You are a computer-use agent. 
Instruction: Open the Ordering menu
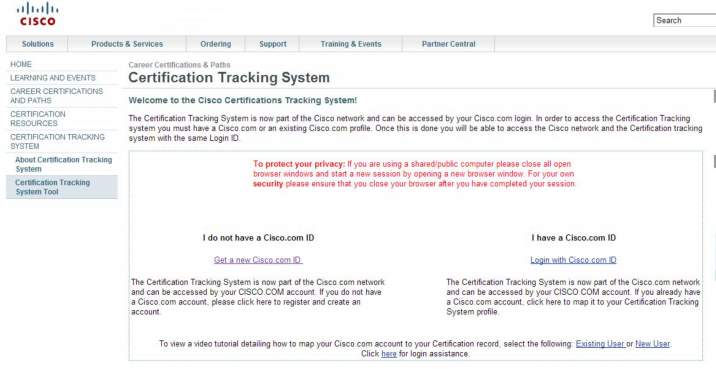[x=216, y=44]
